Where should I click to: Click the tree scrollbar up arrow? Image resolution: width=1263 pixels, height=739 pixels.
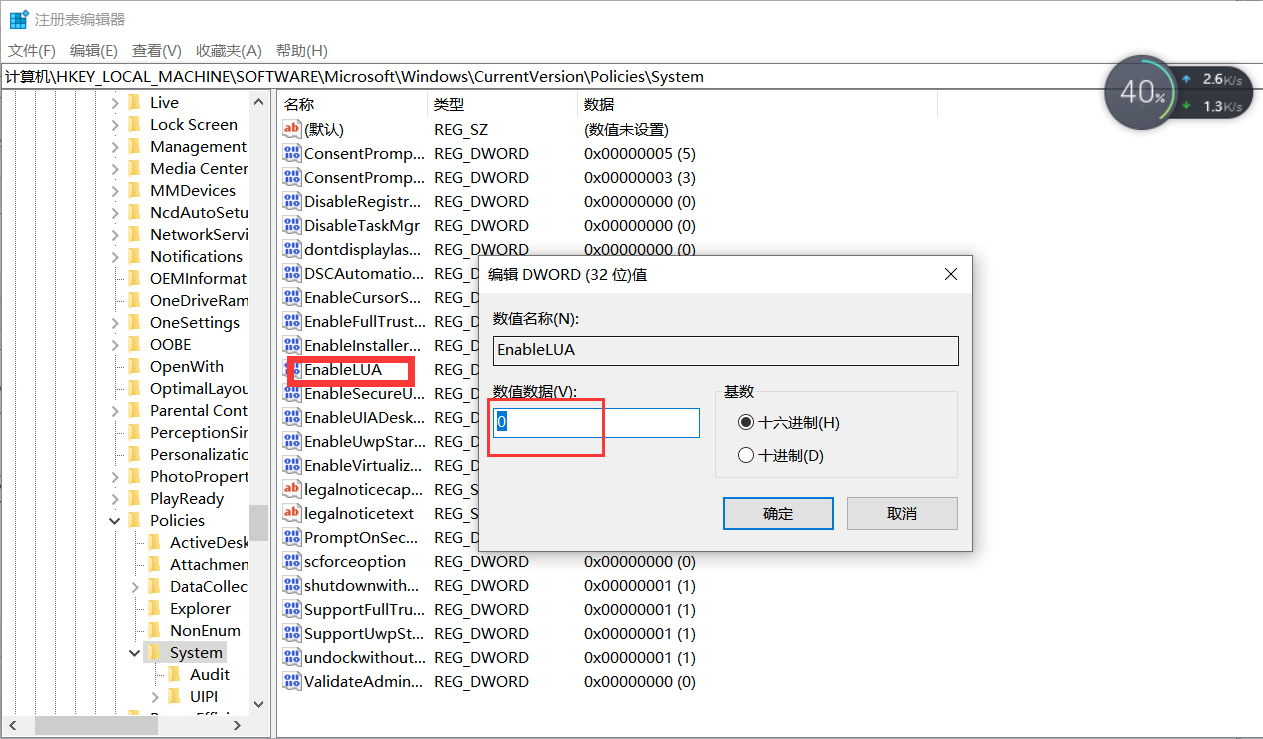tap(259, 101)
